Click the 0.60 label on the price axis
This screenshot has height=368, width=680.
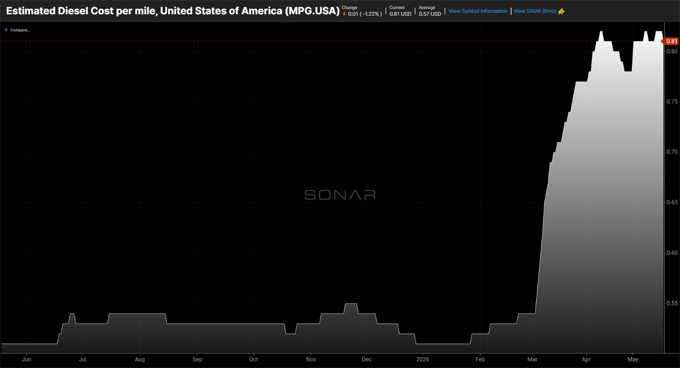(672, 253)
